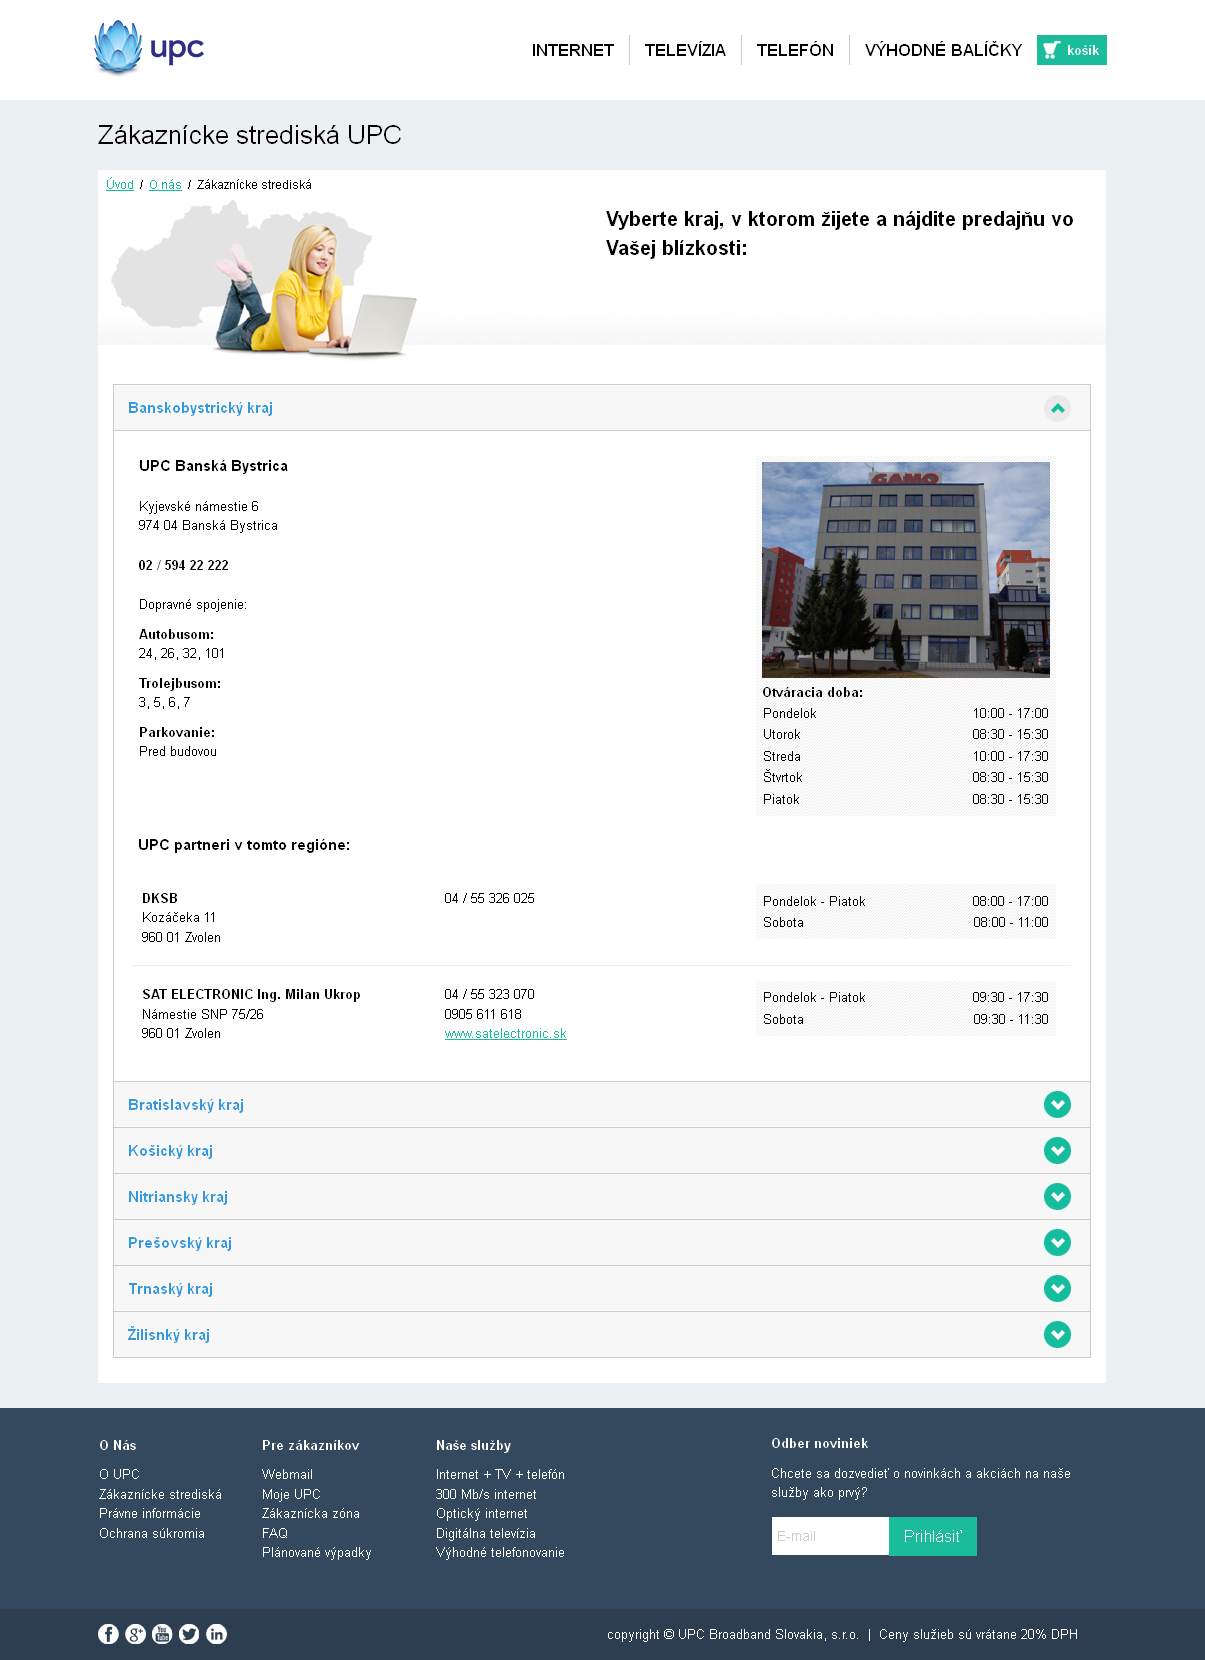The image size is (1205, 1660).
Task: Expand Nitriansky kraj arrow
Action: coord(1057,1196)
